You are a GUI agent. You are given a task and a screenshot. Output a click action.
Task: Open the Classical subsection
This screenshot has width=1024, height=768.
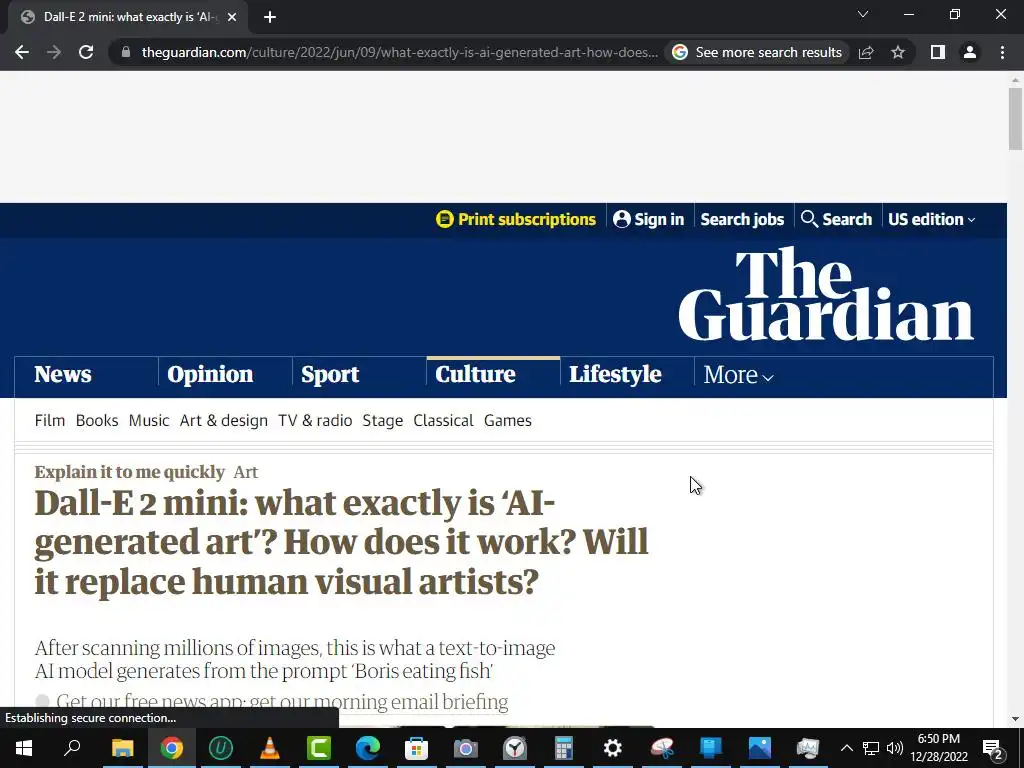(443, 421)
